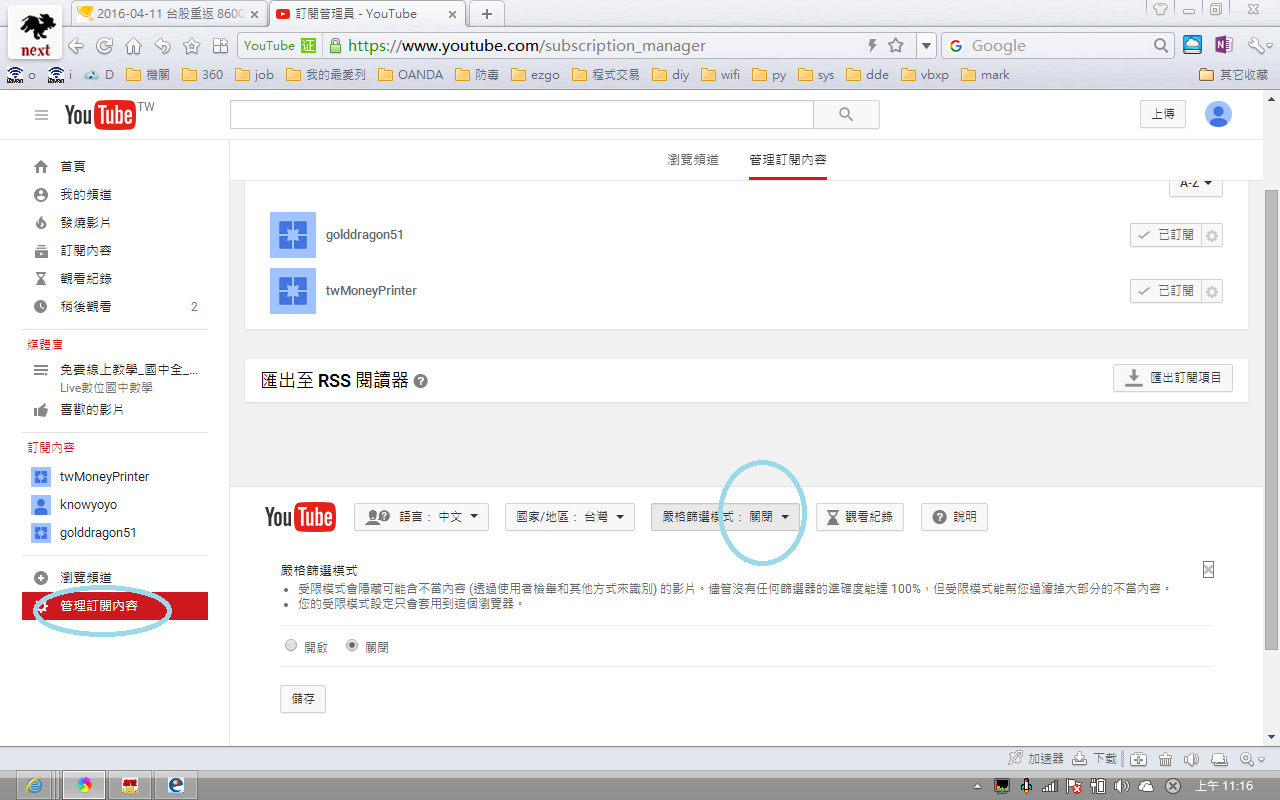Open the OANDA bookmarks folder
Viewport: 1280px width, 800px height.
click(410, 75)
